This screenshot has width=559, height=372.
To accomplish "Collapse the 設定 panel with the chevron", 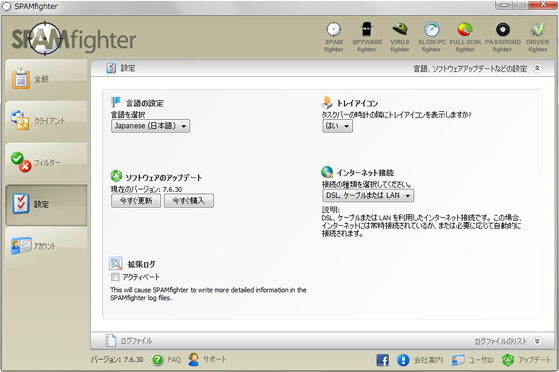I will (x=537, y=68).
